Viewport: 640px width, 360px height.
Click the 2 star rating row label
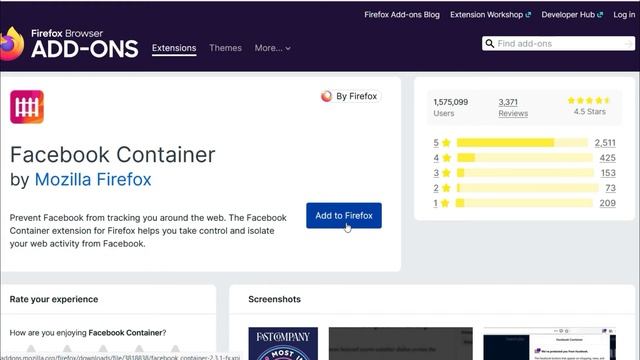pyautogui.click(x=442, y=188)
